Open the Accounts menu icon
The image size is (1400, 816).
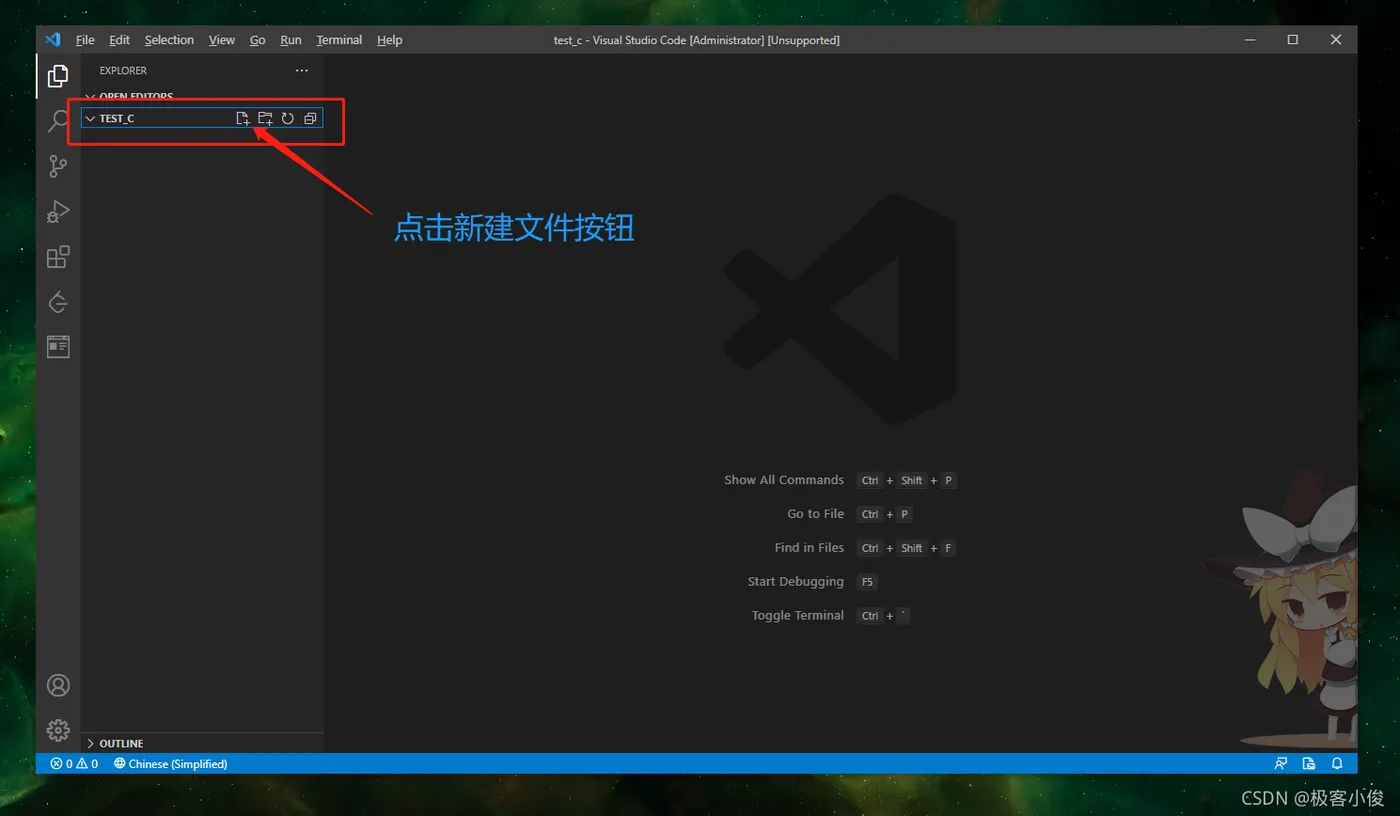click(x=58, y=685)
